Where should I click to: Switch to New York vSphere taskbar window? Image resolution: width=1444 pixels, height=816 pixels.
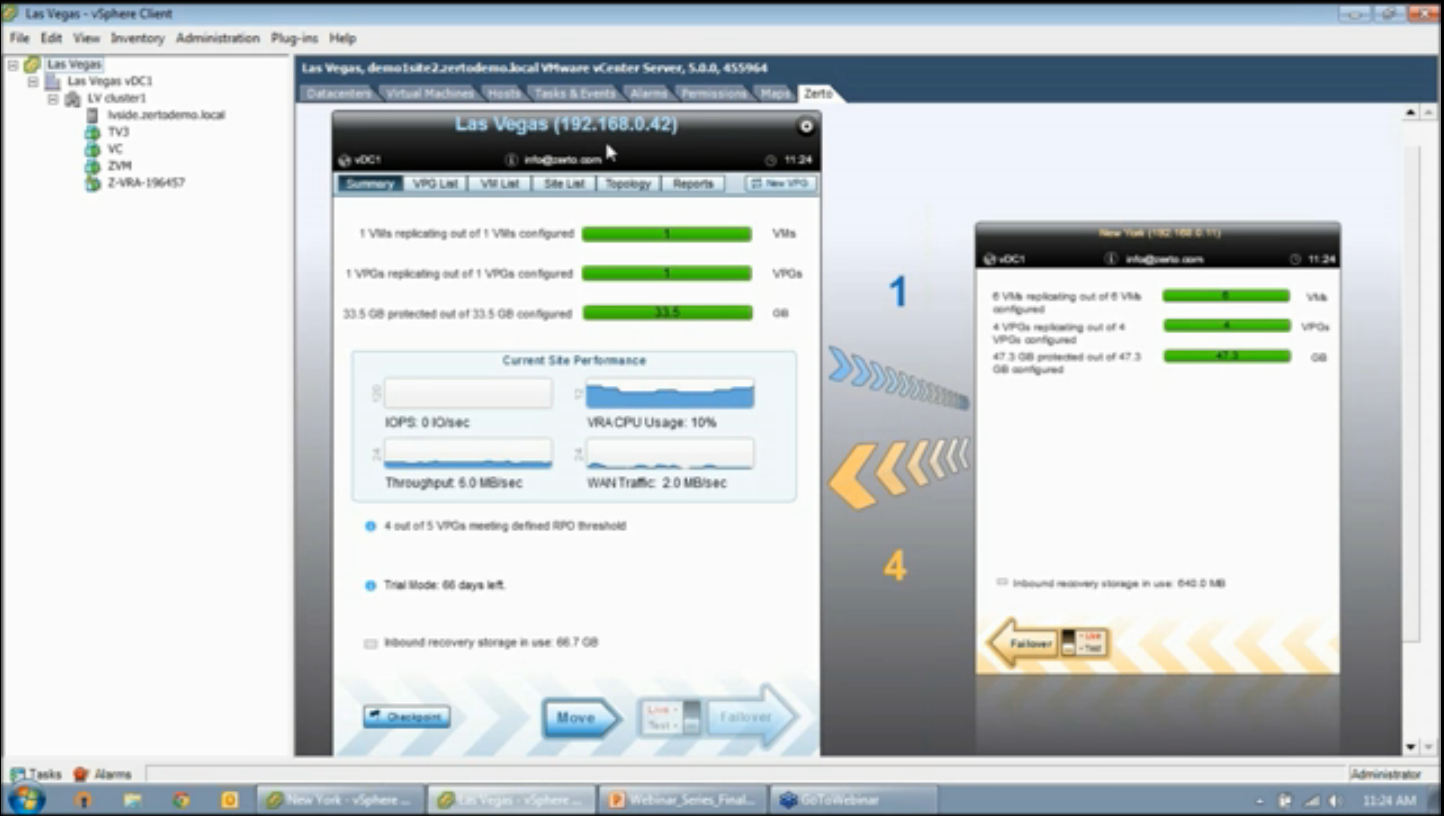tap(342, 800)
